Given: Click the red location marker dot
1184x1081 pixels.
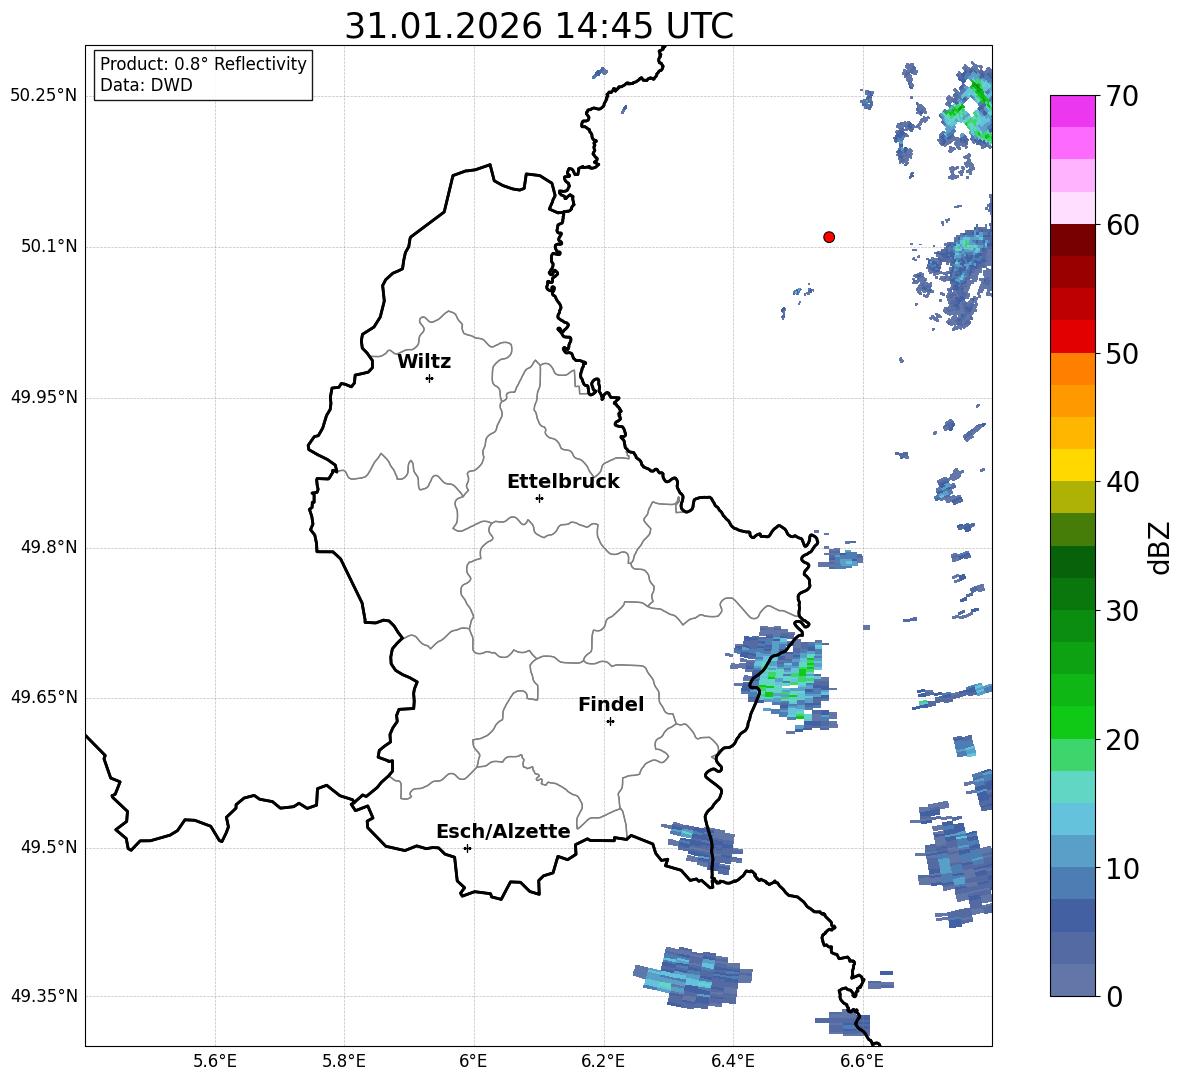Looking at the screenshot, I should 829,237.
